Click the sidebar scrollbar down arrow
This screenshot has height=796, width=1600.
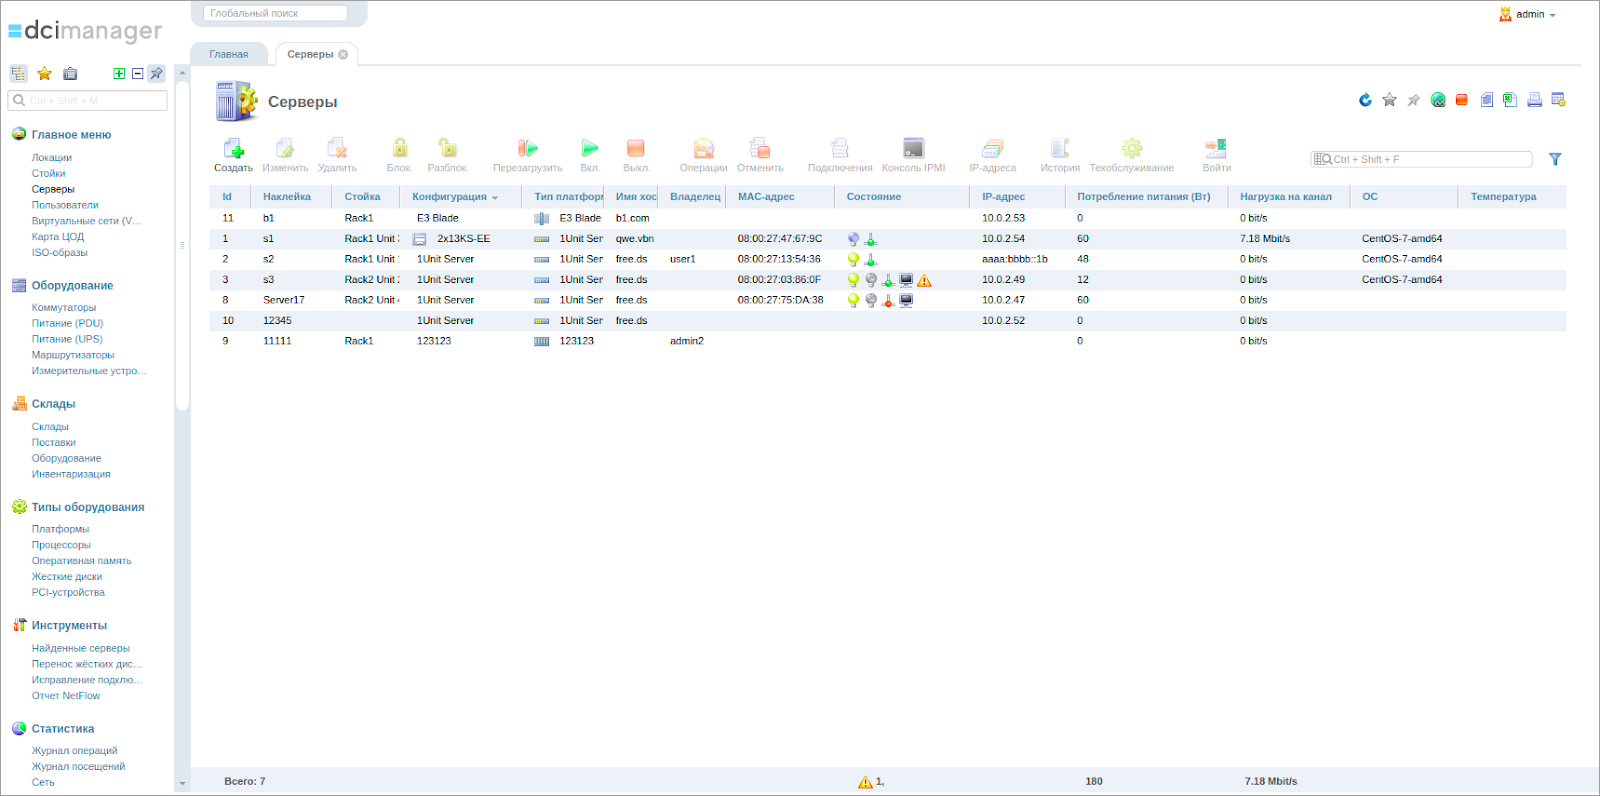[x=182, y=784]
